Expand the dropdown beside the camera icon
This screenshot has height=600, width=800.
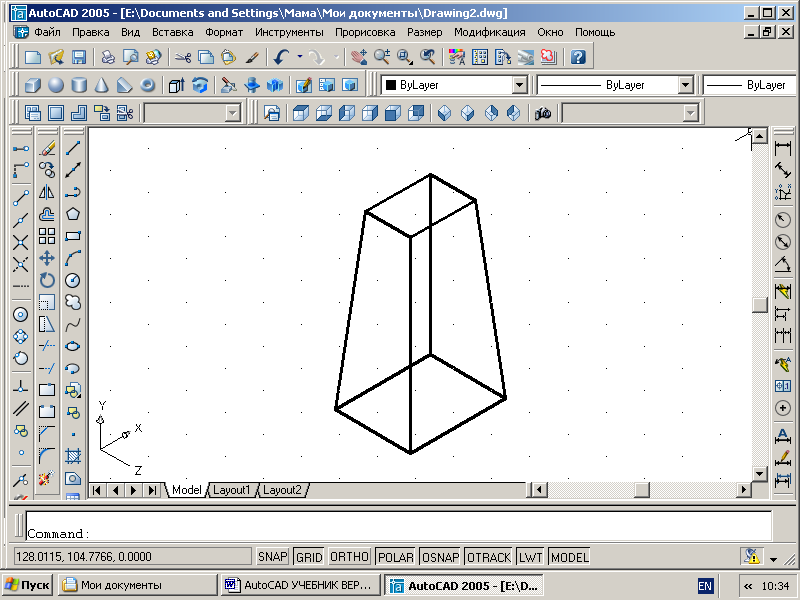(690, 113)
